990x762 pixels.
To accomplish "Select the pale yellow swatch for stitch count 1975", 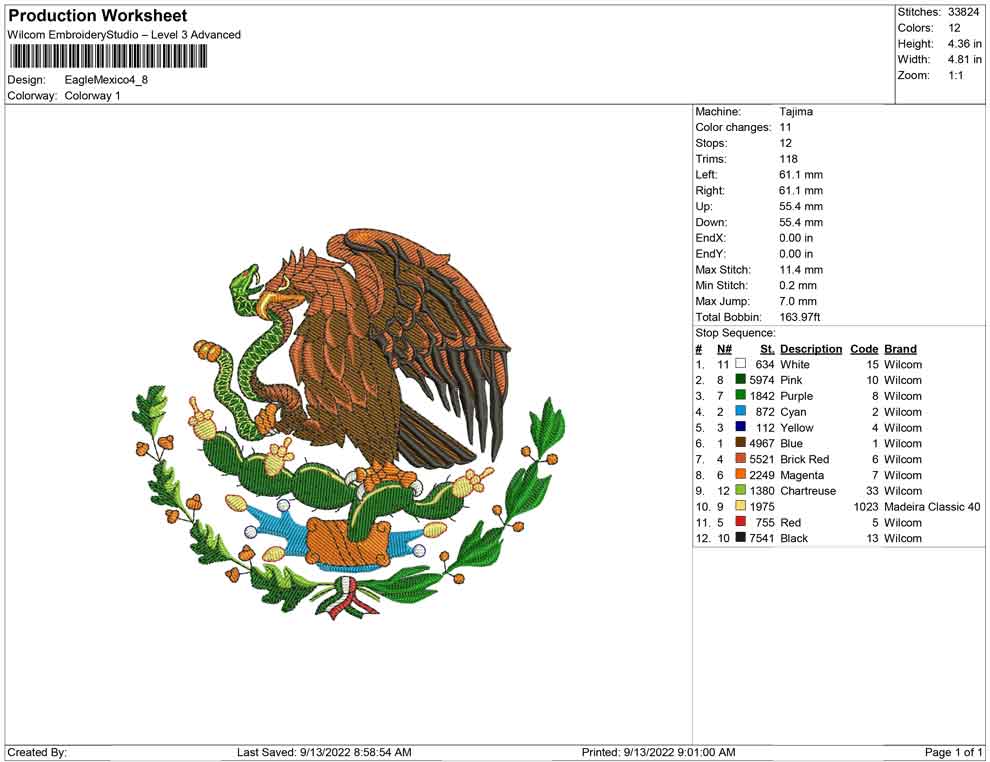I will (x=741, y=506).
